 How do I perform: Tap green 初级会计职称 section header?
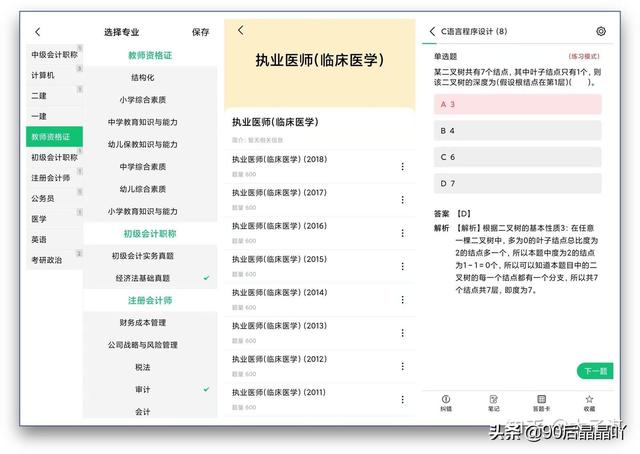click(150, 234)
